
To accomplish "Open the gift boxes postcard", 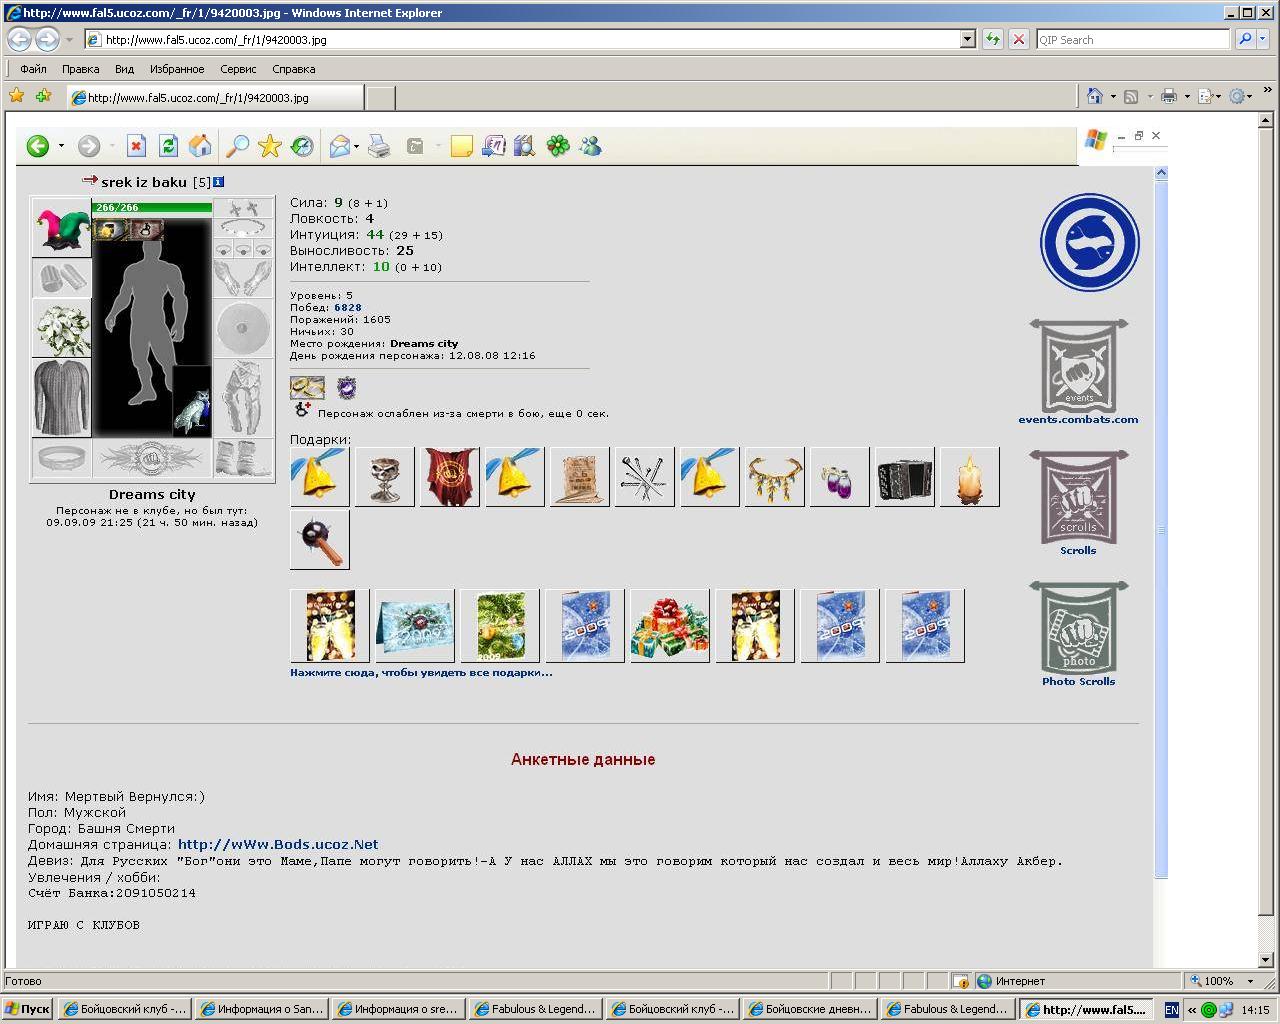I will tap(670, 626).
